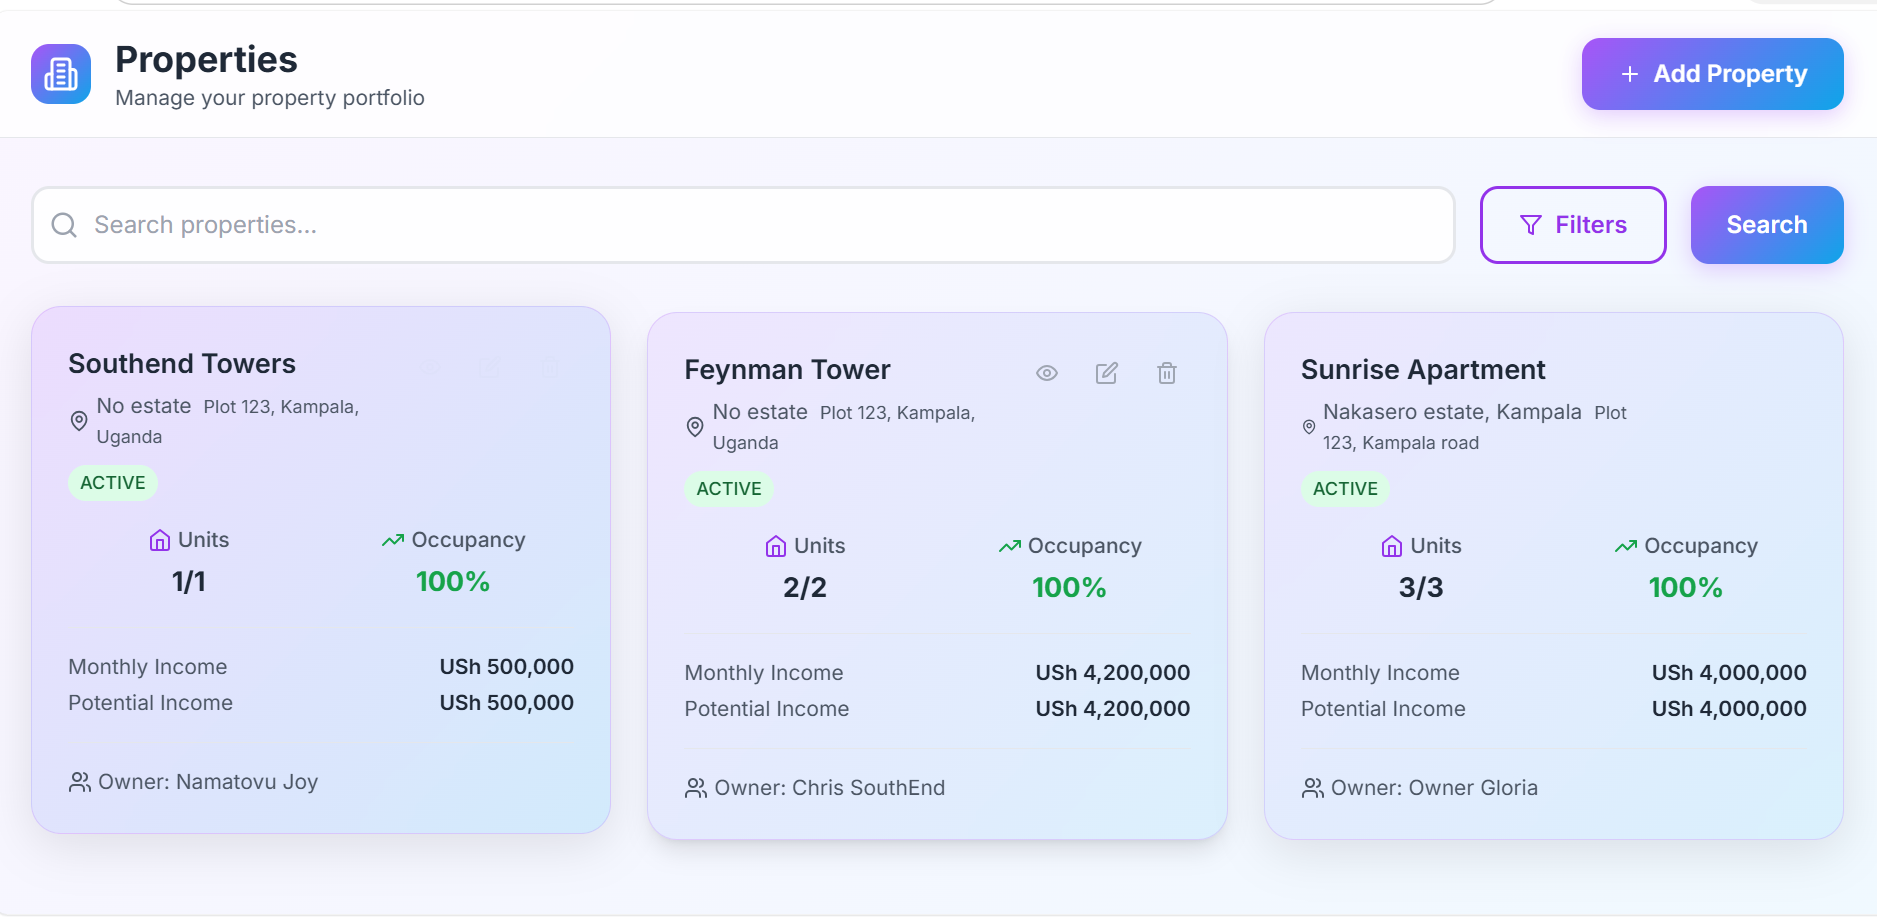Open the Feynman Tower property title
This screenshot has height=917, width=1877.
(x=787, y=370)
